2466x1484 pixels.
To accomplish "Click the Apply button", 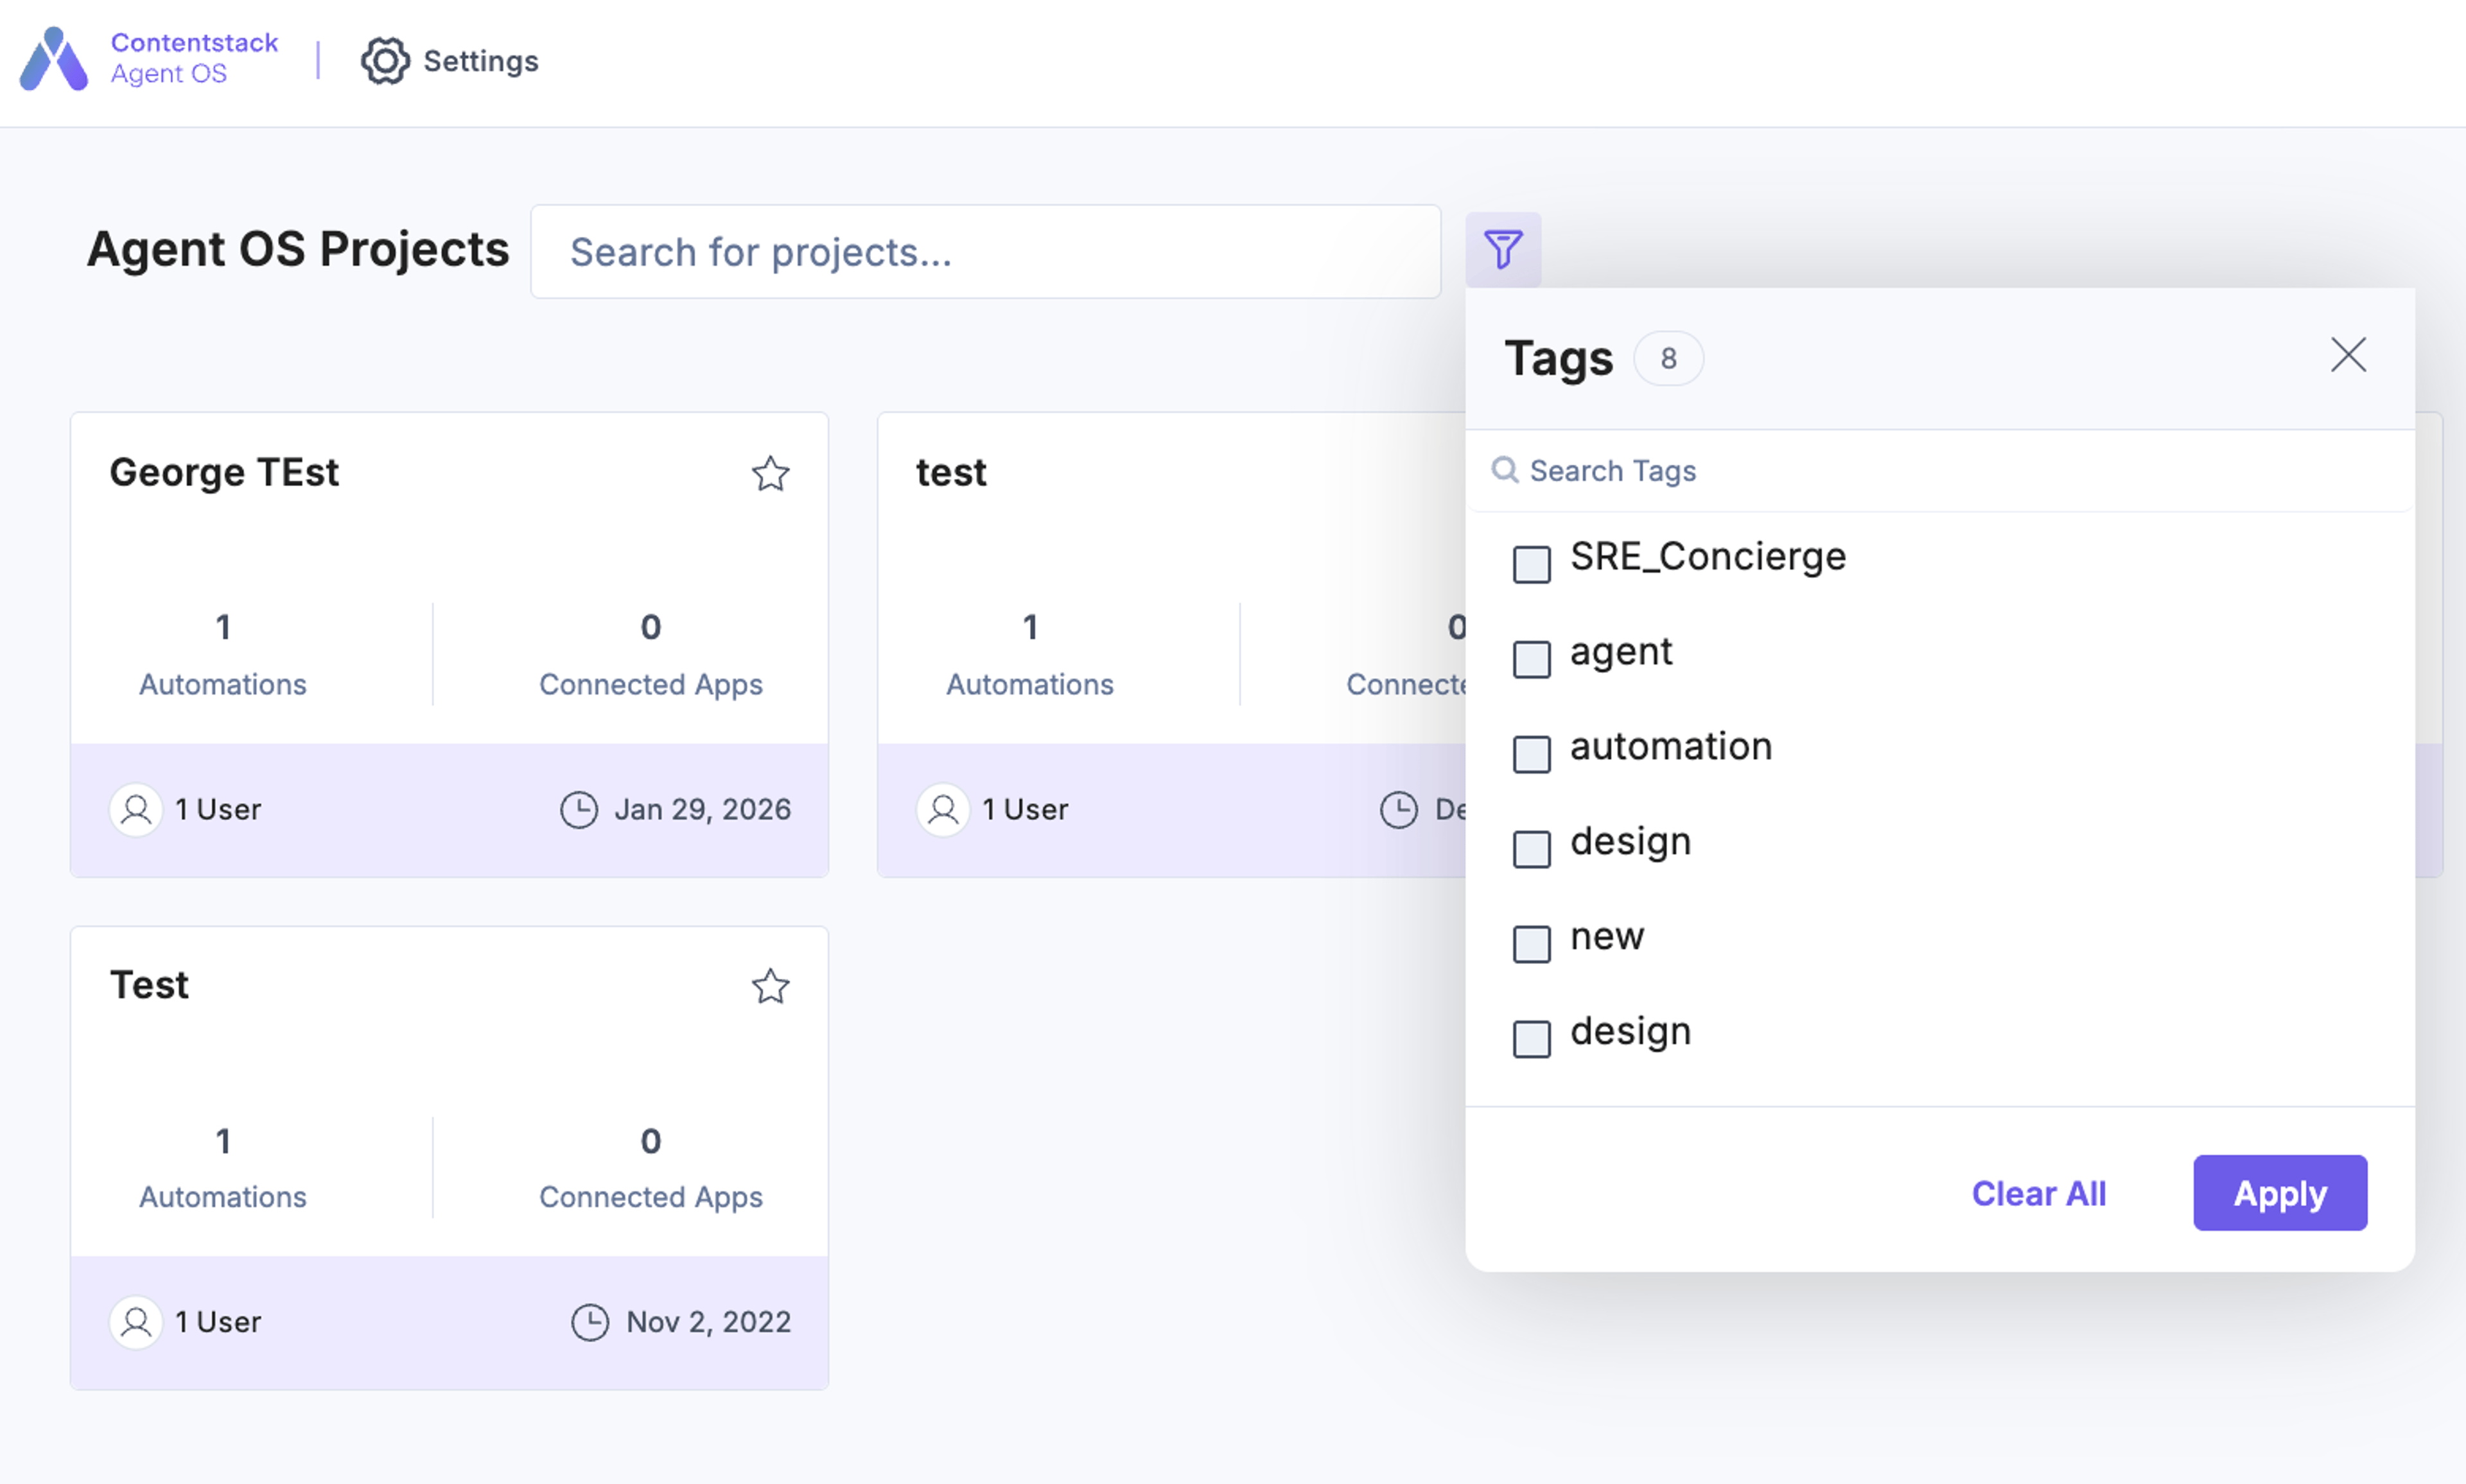I will tap(2280, 1193).
